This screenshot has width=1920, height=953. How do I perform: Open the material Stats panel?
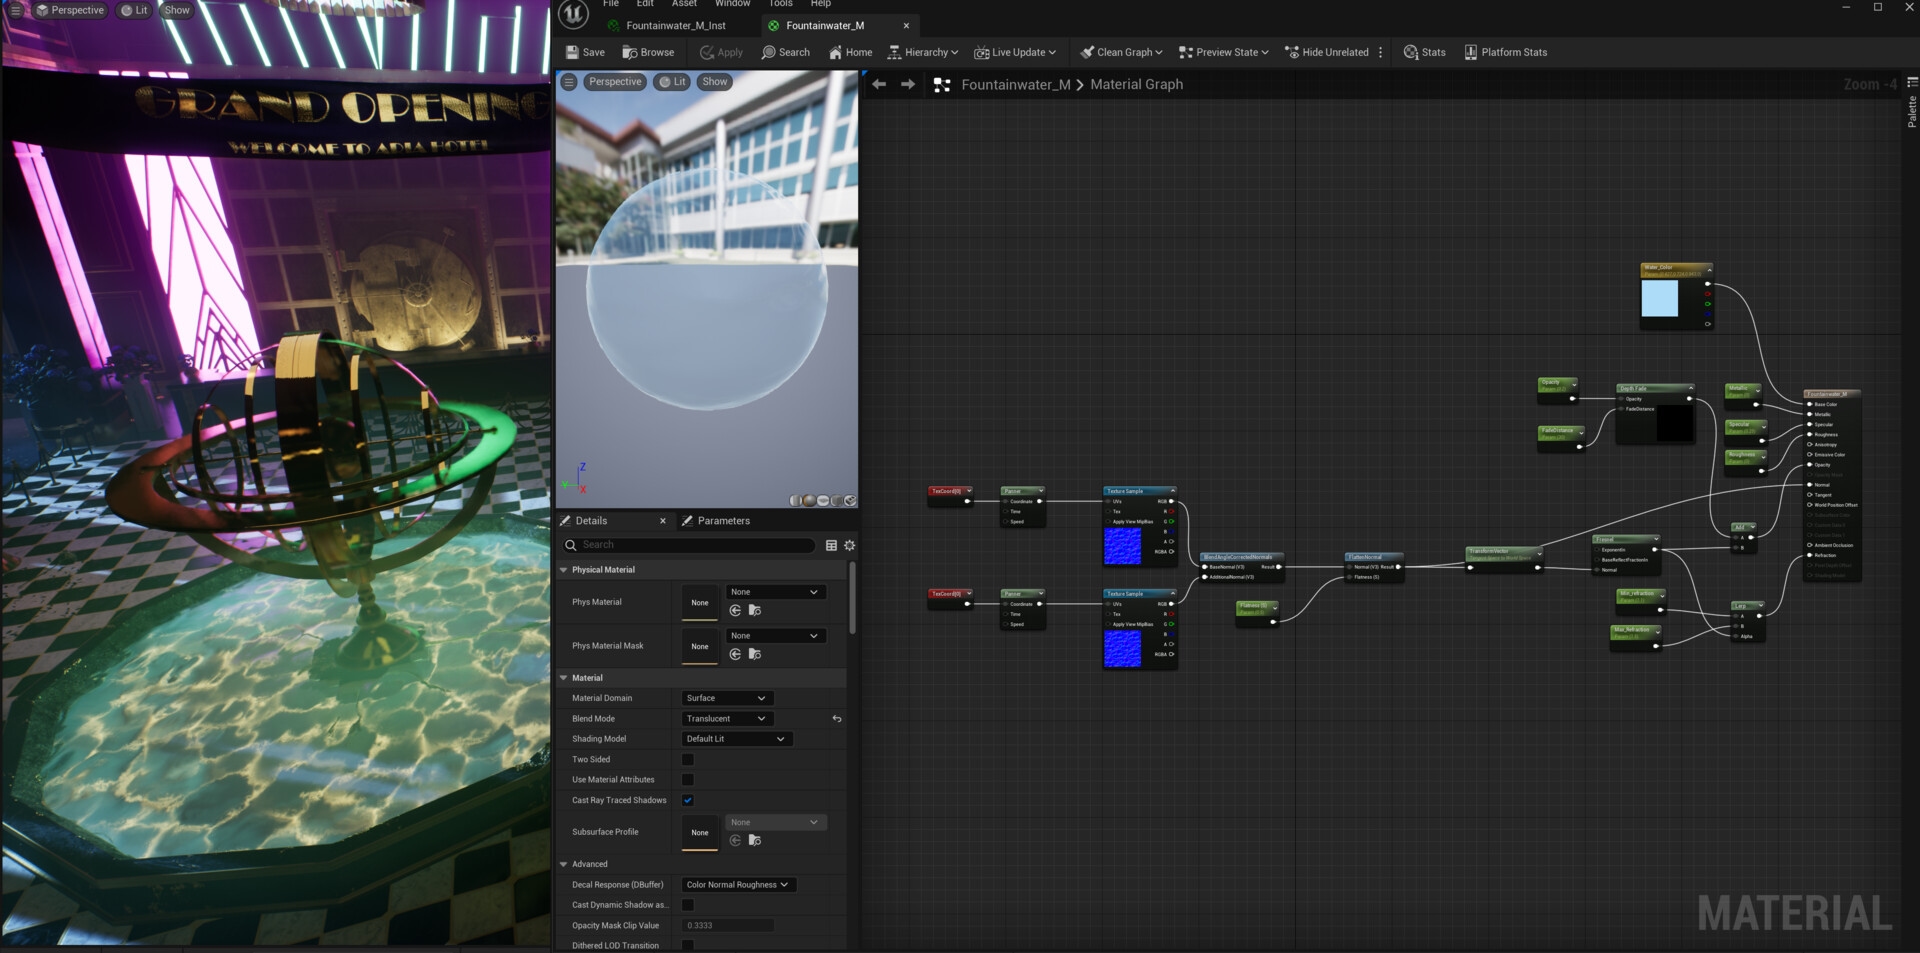pos(1424,52)
